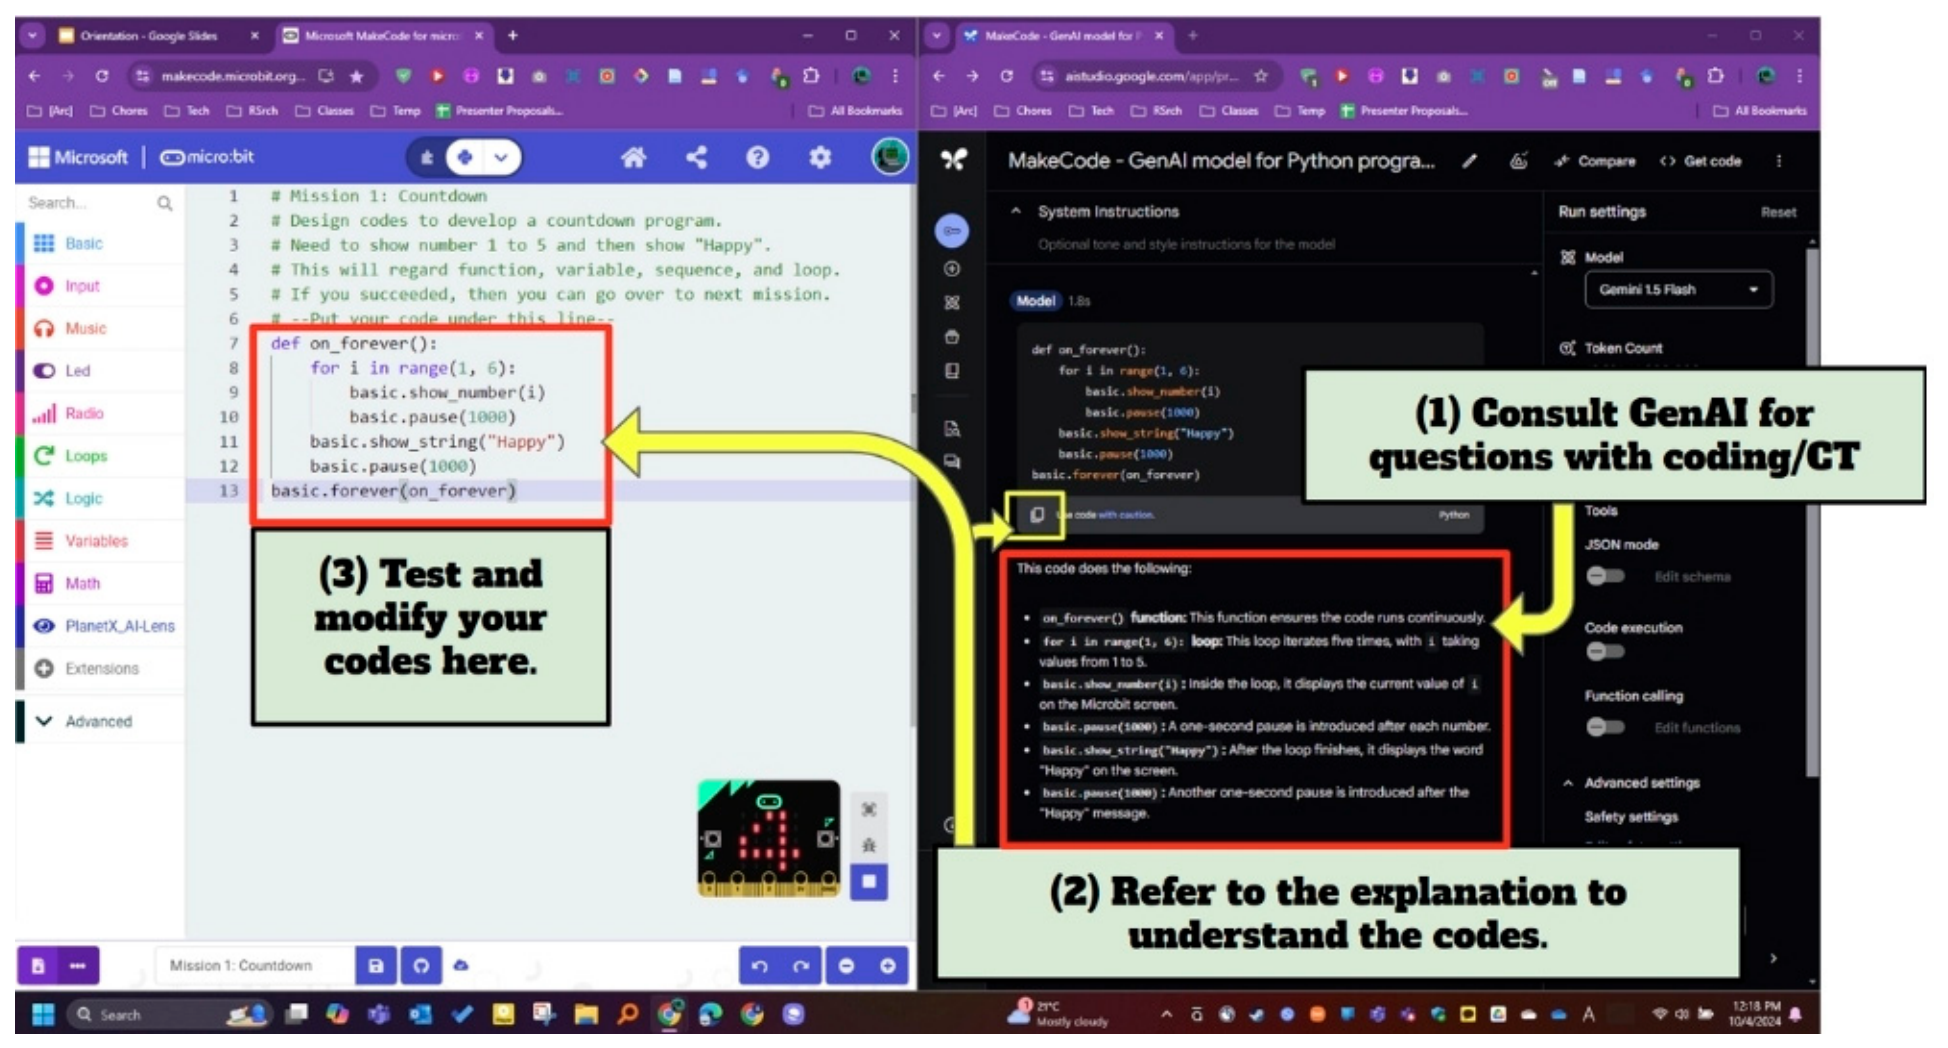Open the download more-options ellipsis button
Image resolution: width=1948 pixels, height=1048 pixels.
(78, 966)
